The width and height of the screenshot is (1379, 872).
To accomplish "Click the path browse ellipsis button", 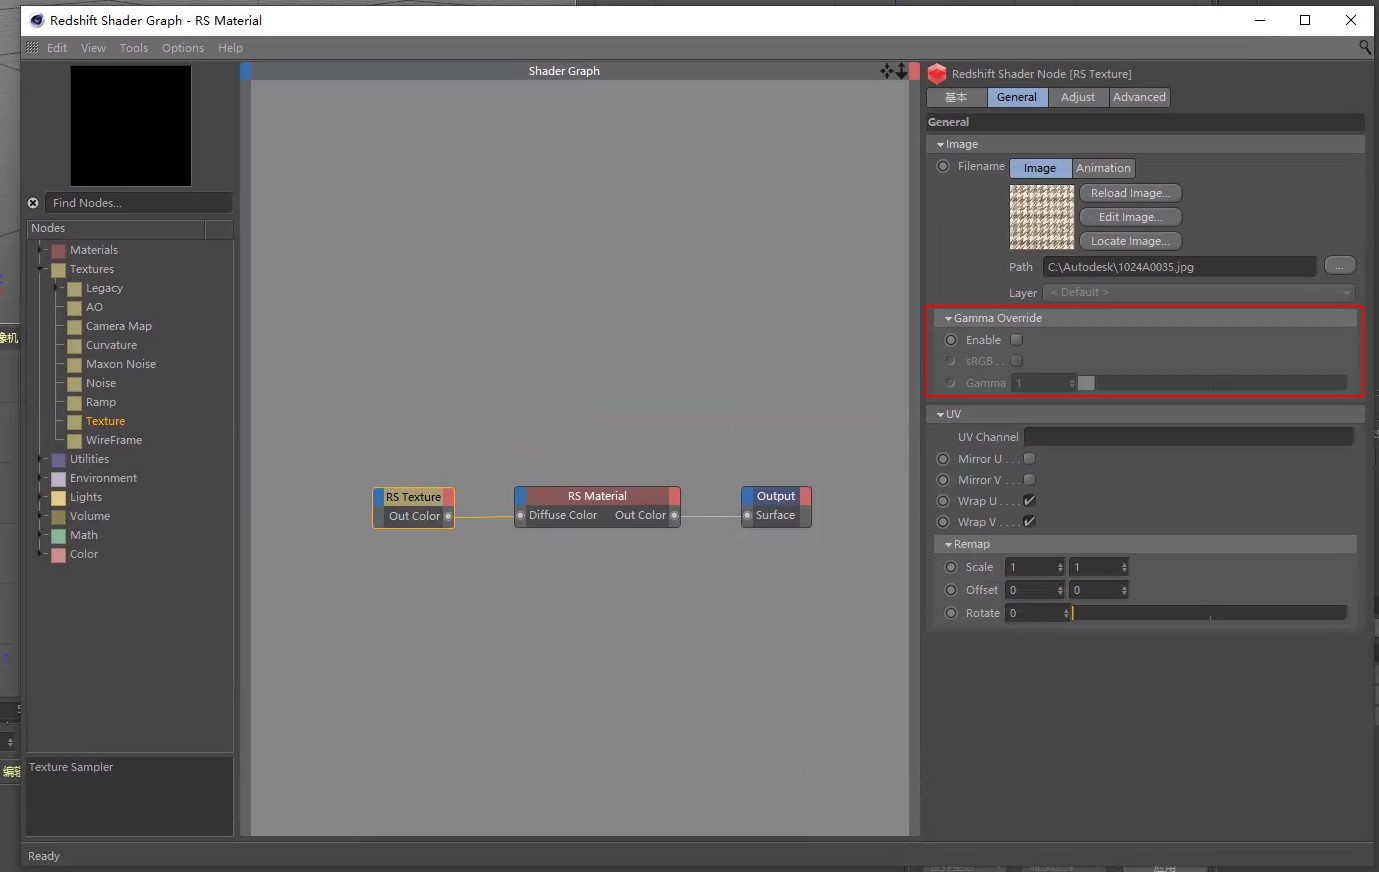I will pos(1340,266).
